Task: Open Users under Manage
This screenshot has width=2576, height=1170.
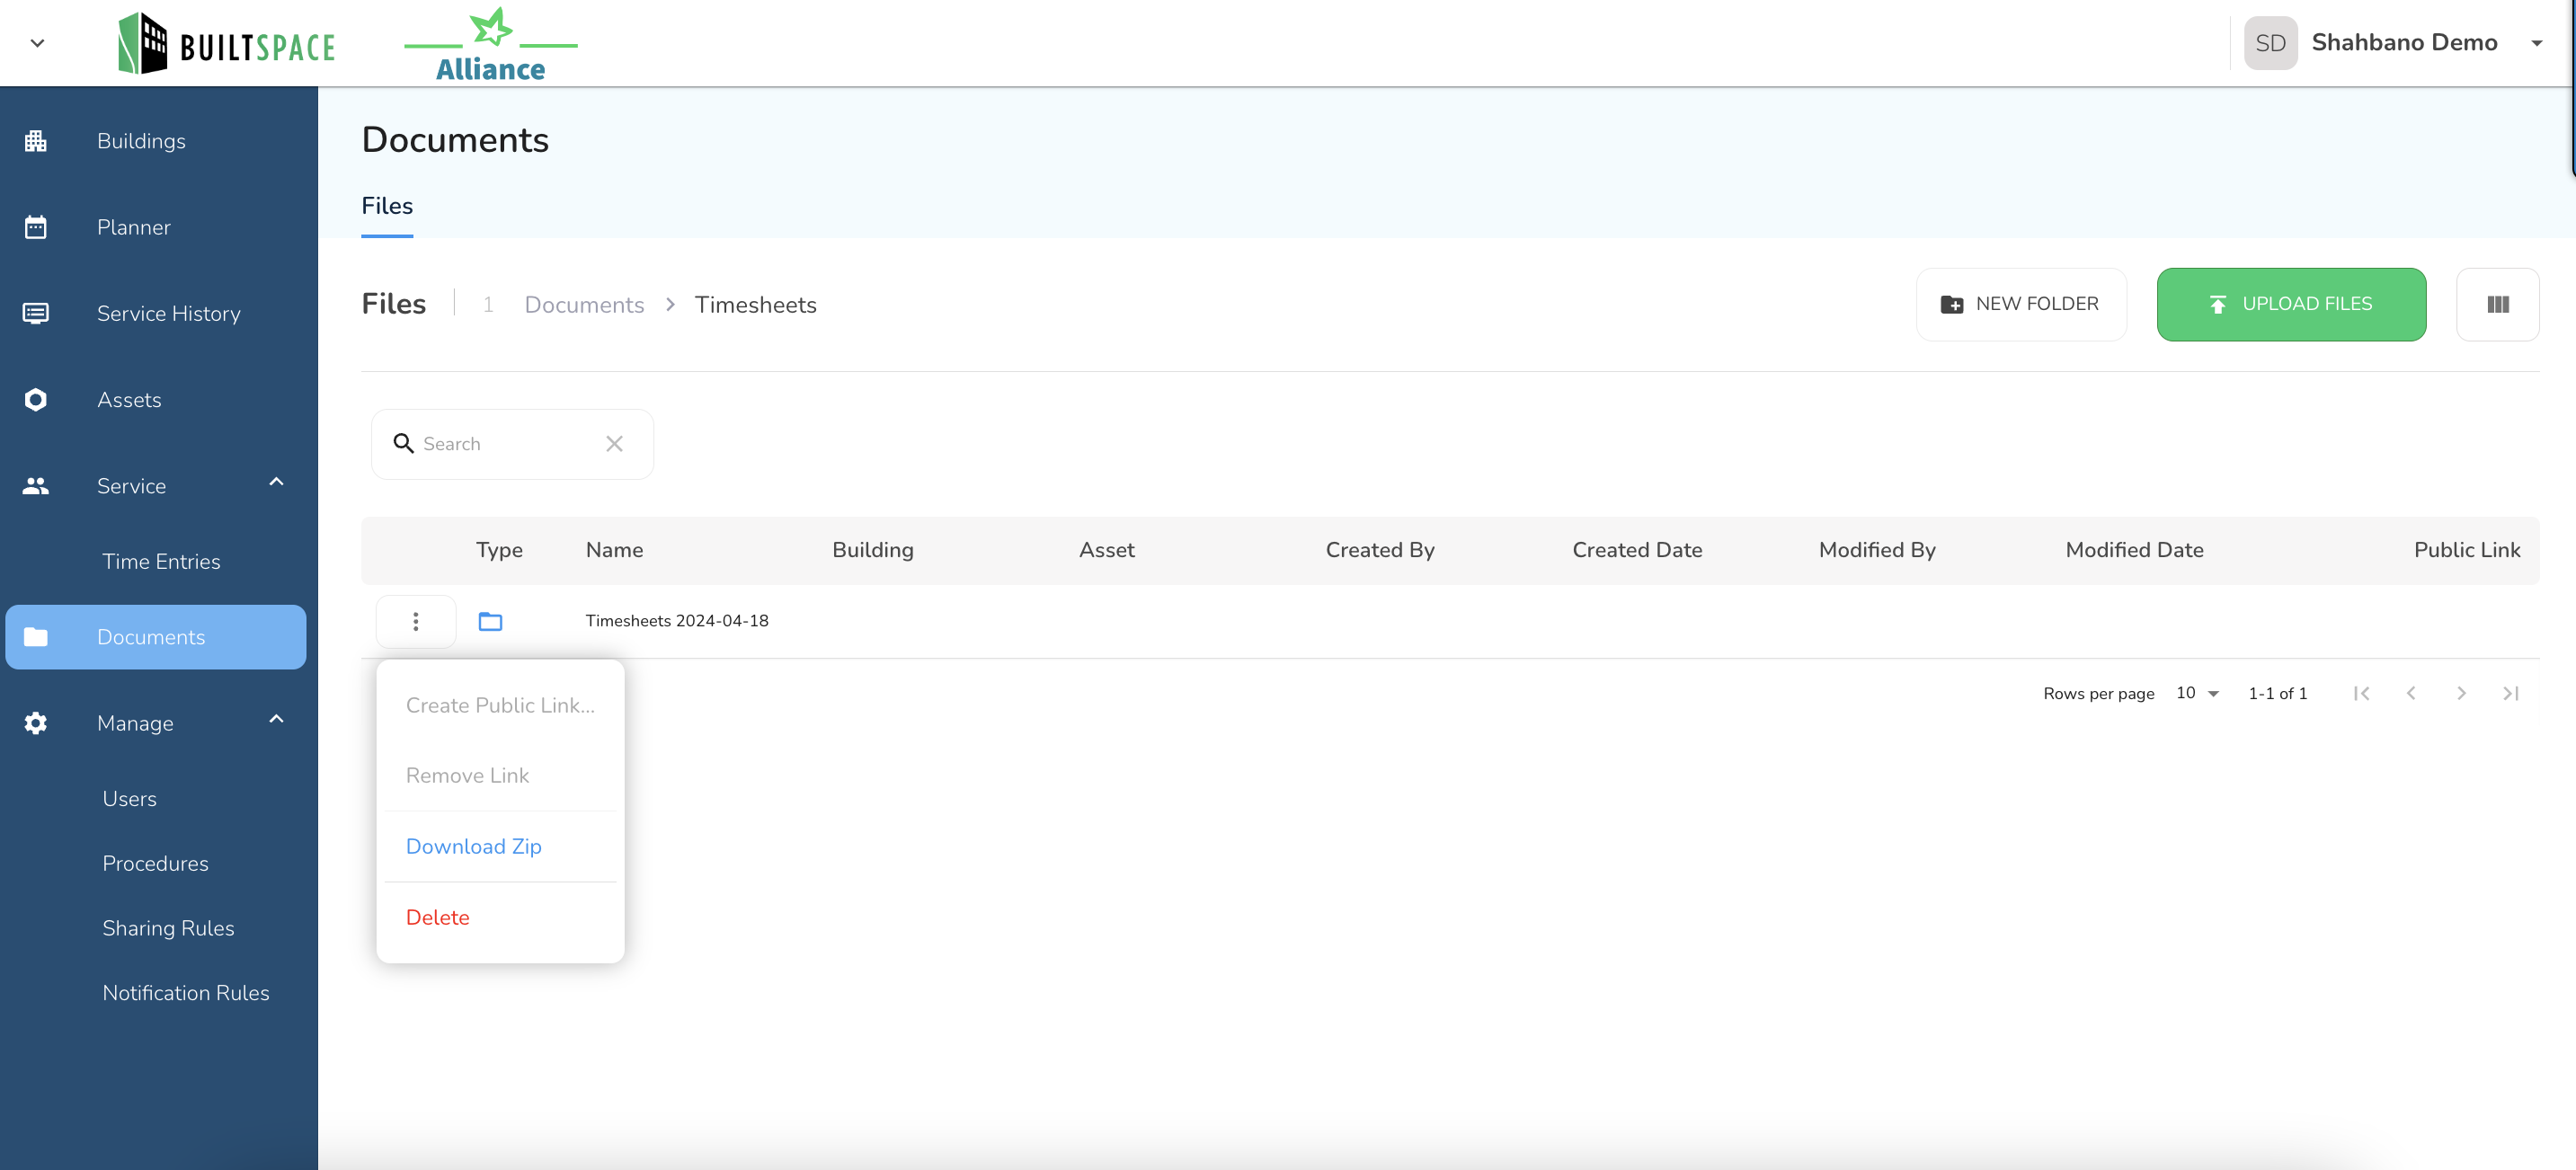Action: (130, 798)
